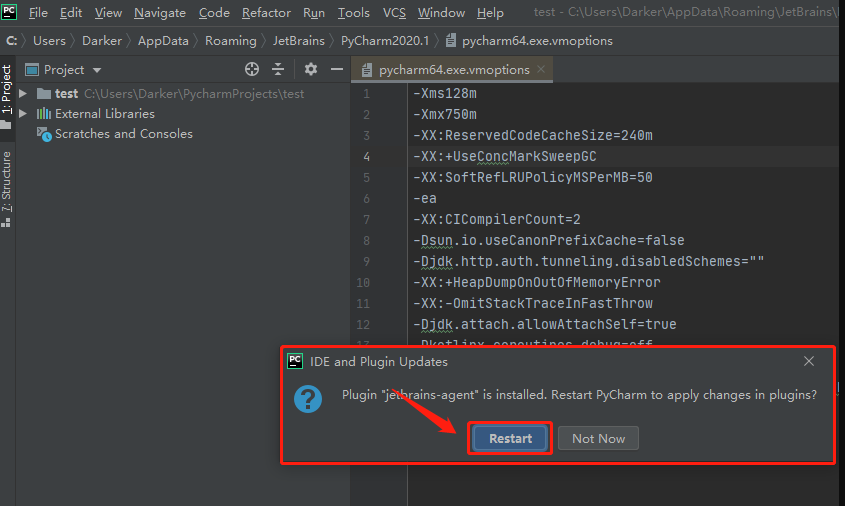Open the Edit menu
This screenshot has width=845, height=506.
[x=71, y=12]
